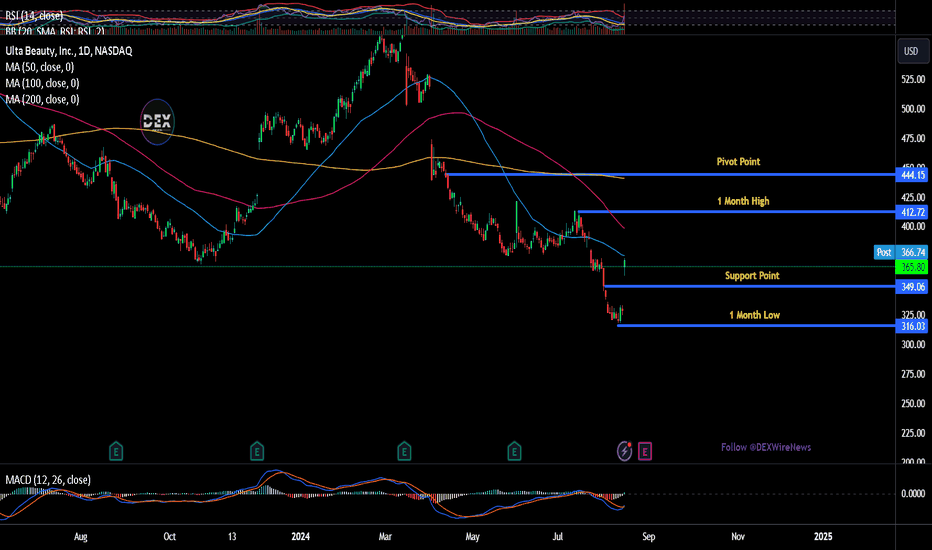The image size is (932, 550).
Task: Click the Mar label on time axis
Action: (x=385, y=536)
